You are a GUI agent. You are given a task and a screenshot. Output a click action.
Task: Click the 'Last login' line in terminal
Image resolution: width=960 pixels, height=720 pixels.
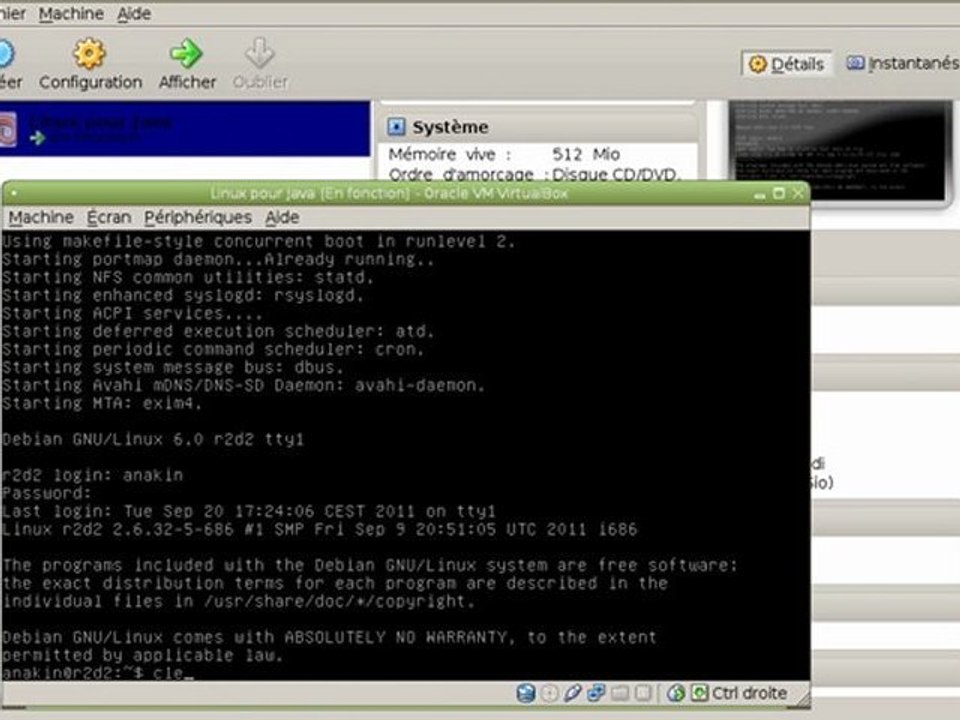coord(249,511)
